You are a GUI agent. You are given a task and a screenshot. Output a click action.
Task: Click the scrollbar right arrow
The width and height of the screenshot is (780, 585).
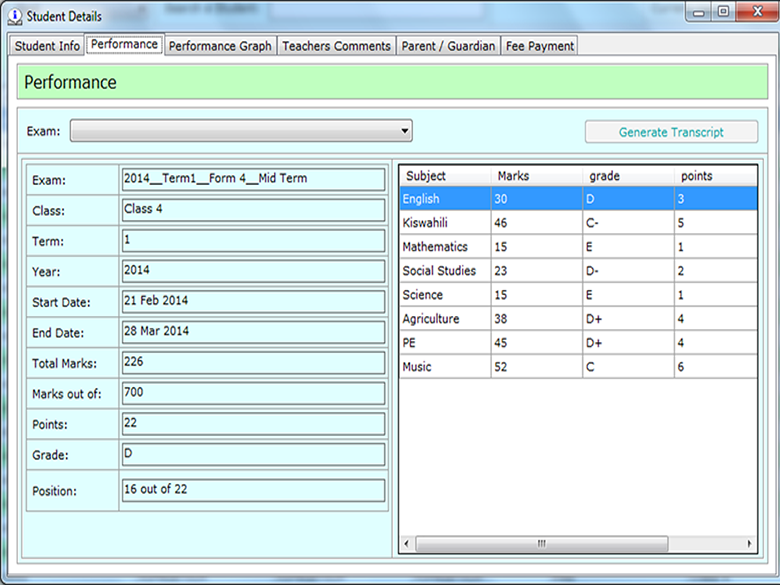point(750,543)
